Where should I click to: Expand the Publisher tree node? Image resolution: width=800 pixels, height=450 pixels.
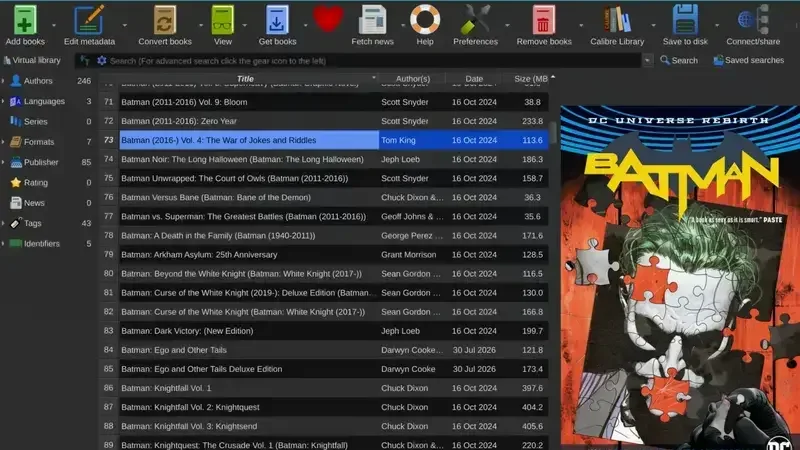[3, 162]
